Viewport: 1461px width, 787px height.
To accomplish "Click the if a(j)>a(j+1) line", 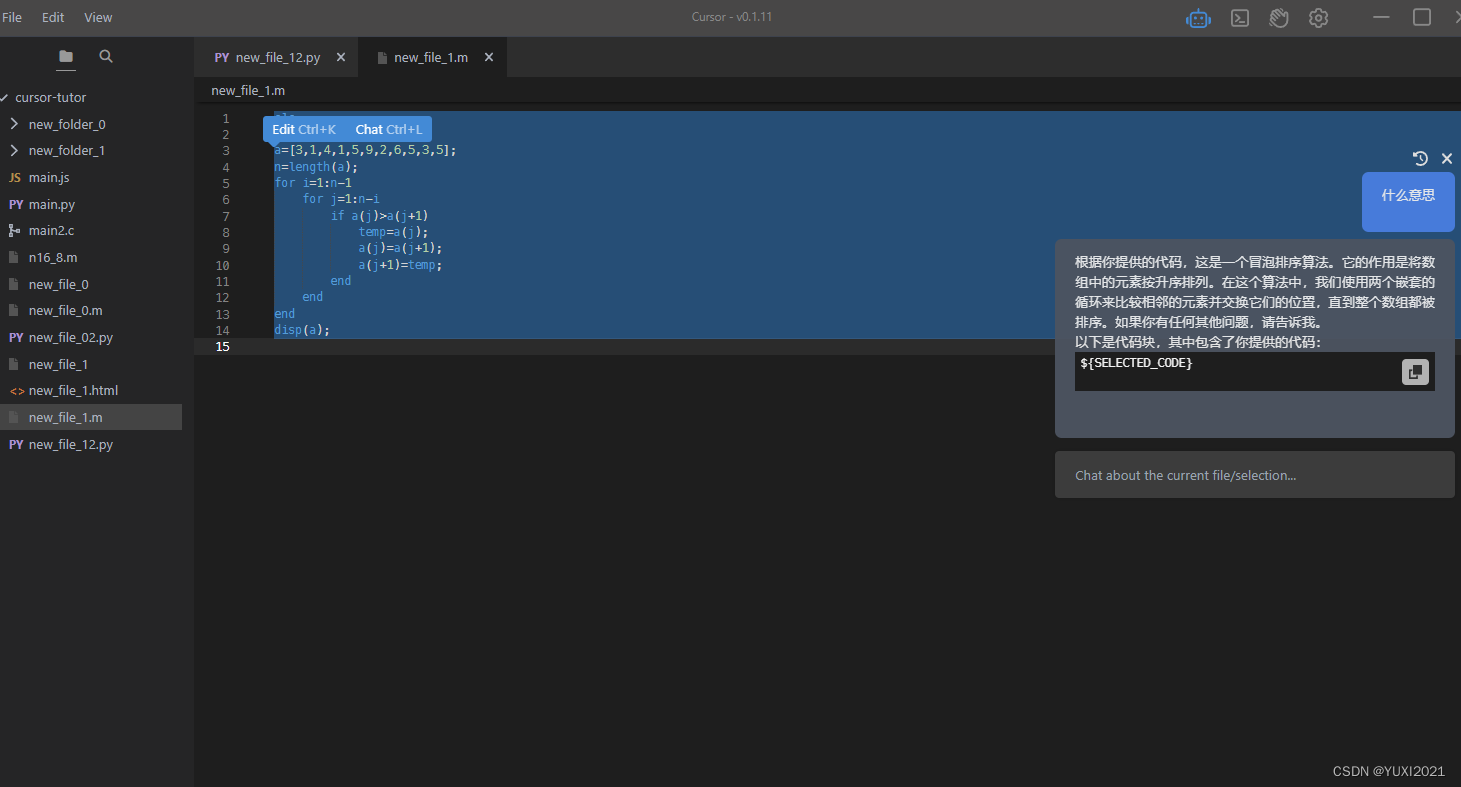I will 380,216.
